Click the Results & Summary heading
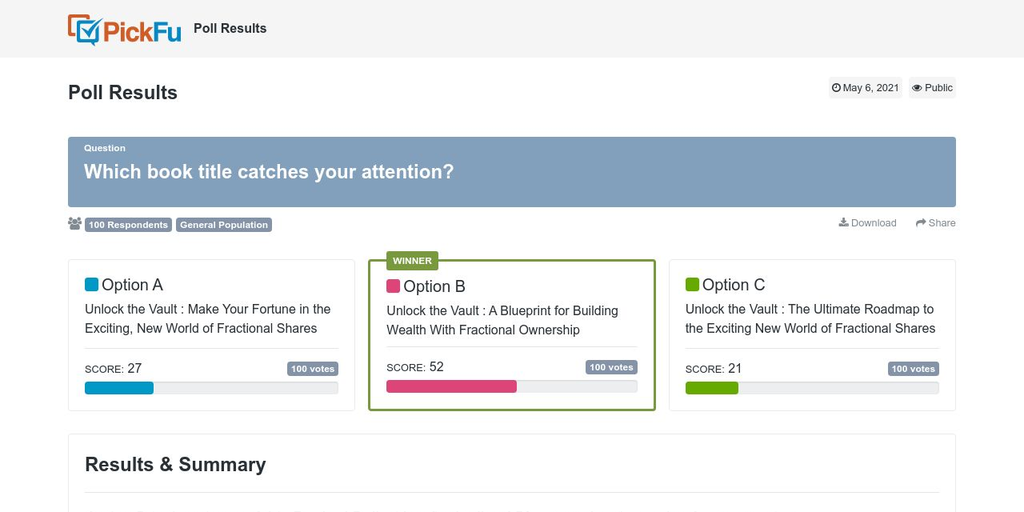Image resolution: width=1024 pixels, height=512 pixels. click(176, 464)
